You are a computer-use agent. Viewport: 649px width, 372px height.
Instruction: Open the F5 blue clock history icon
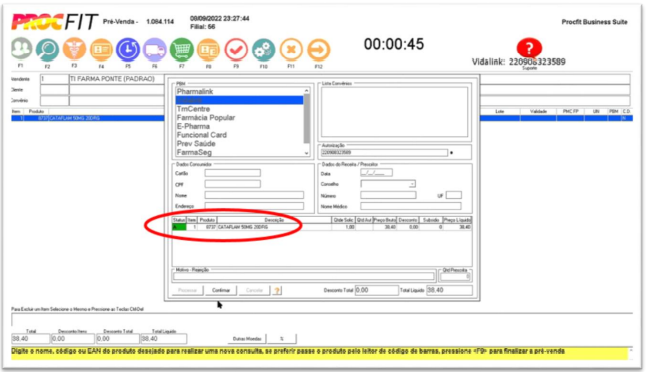[128, 50]
